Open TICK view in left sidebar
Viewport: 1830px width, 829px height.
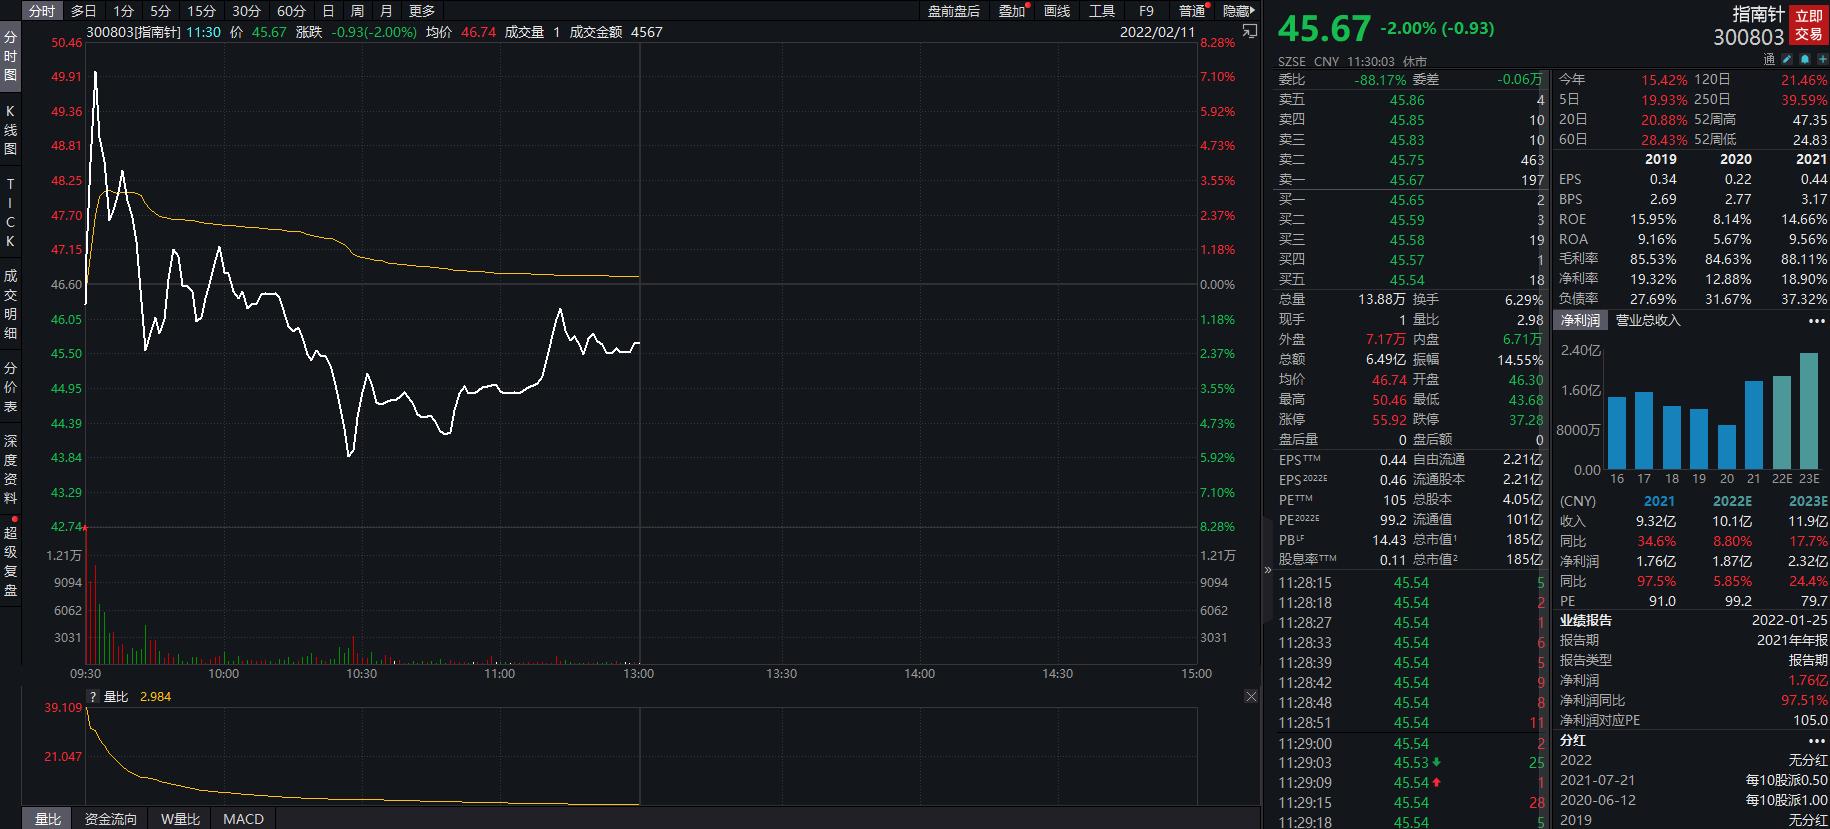[x=10, y=213]
